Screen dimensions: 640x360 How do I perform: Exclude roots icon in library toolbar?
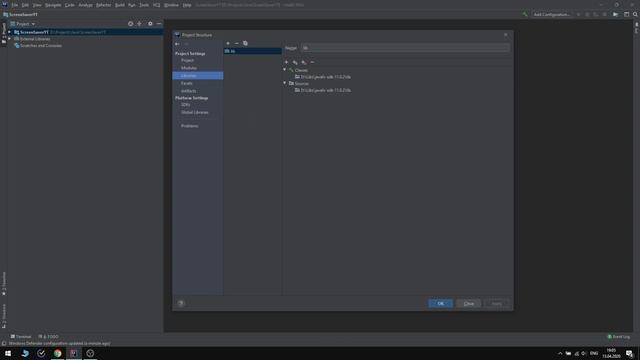click(304, 62)
